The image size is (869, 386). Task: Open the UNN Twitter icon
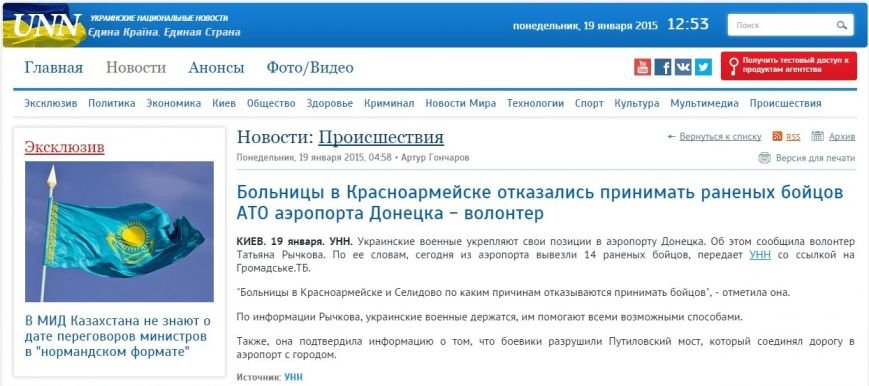[703, 67]
